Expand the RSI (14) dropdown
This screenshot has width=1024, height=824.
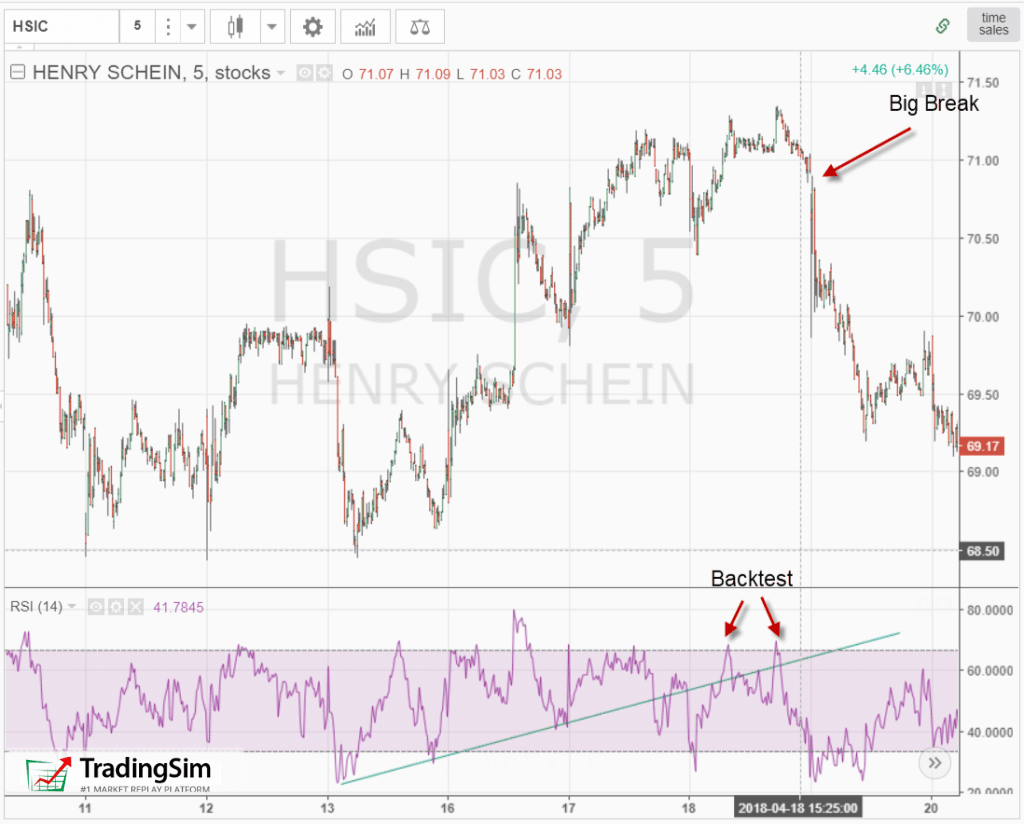pos(71,607)
